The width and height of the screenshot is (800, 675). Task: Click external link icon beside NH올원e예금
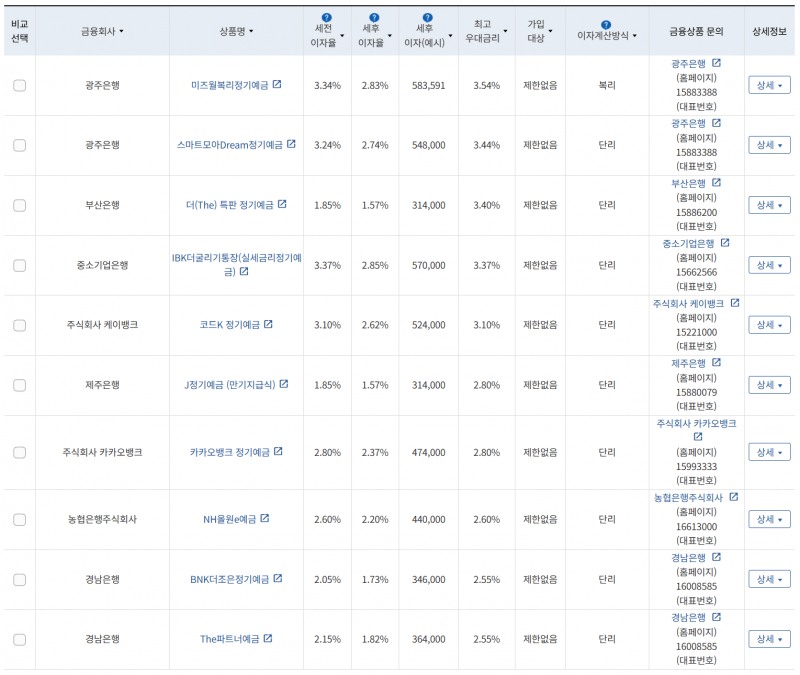(265, 518)
